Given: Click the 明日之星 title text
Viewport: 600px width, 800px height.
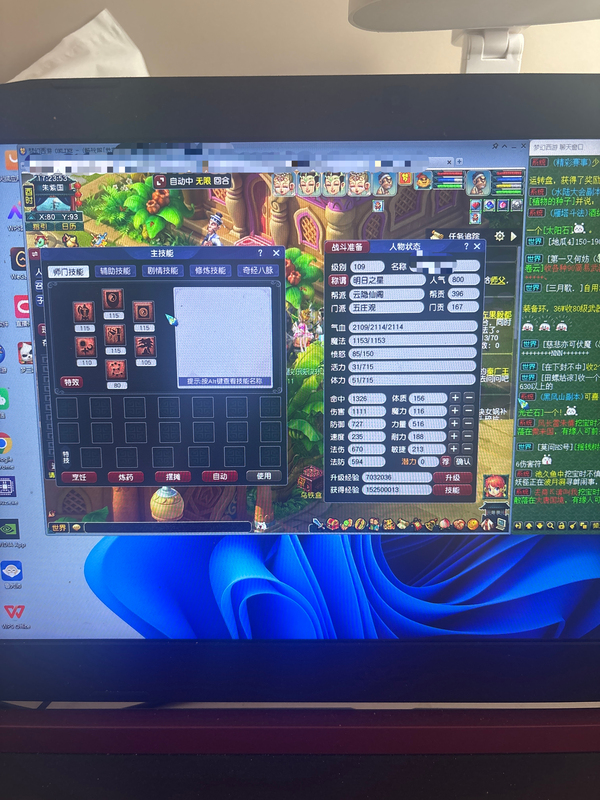Looking at the screenshot, I should 368,281.
